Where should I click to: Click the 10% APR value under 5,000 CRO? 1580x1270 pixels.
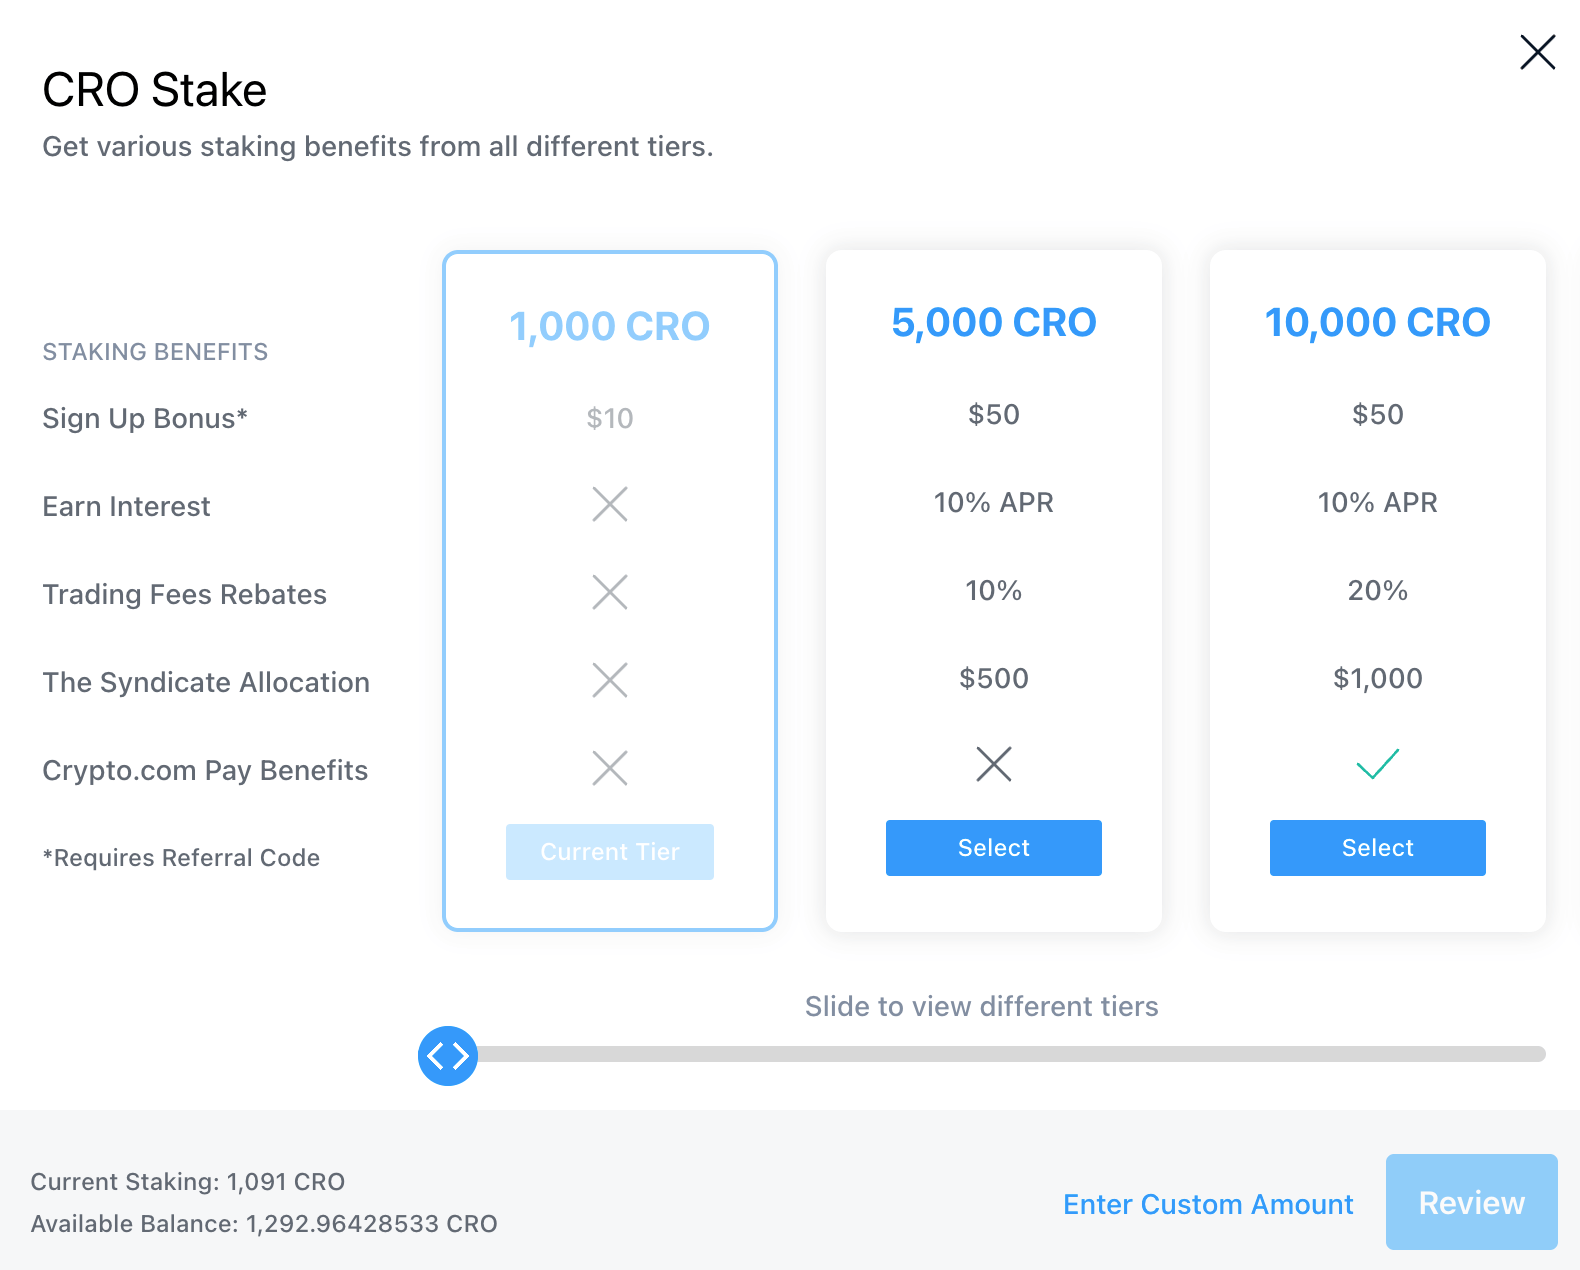(x=993, y=502)
